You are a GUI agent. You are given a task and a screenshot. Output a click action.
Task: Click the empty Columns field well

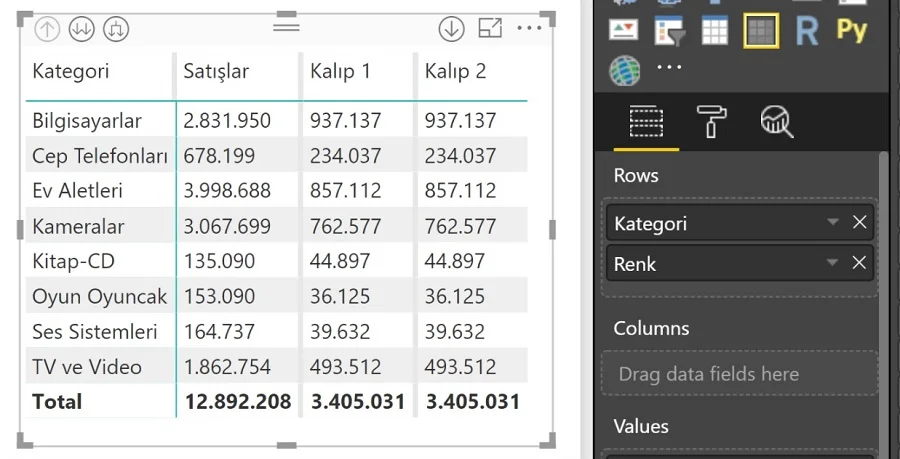point(740,374)
